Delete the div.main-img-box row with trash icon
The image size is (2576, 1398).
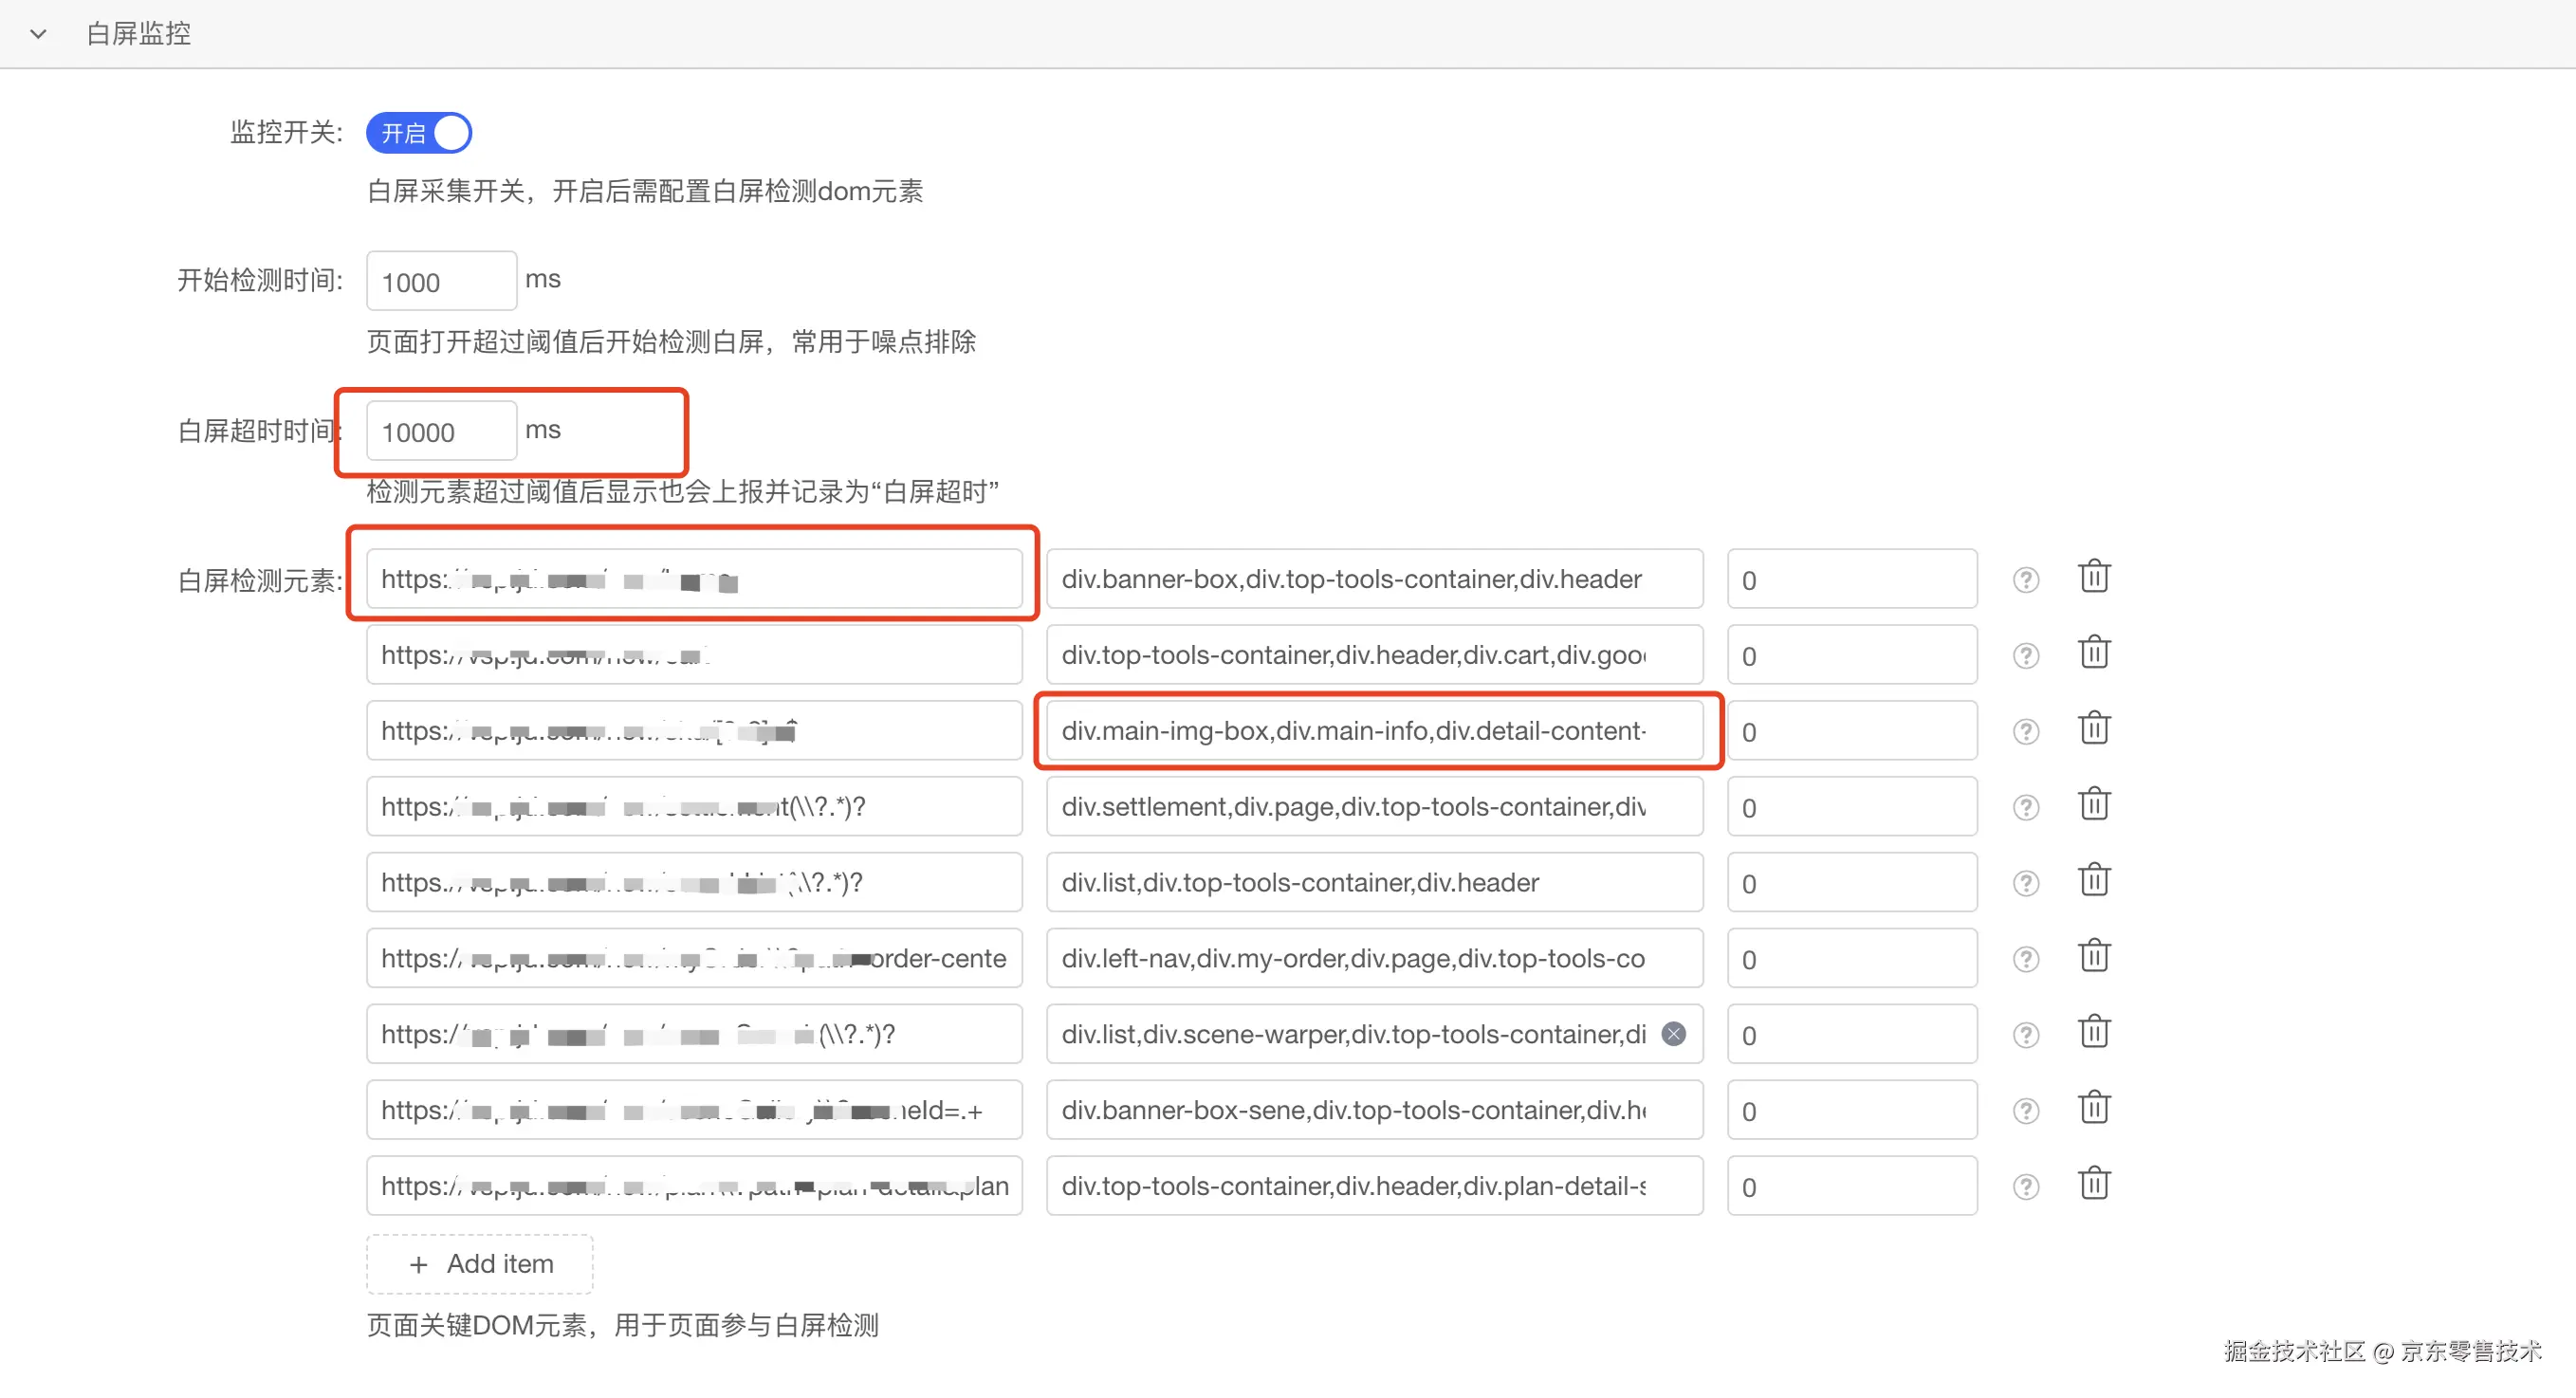(2093, 730)
